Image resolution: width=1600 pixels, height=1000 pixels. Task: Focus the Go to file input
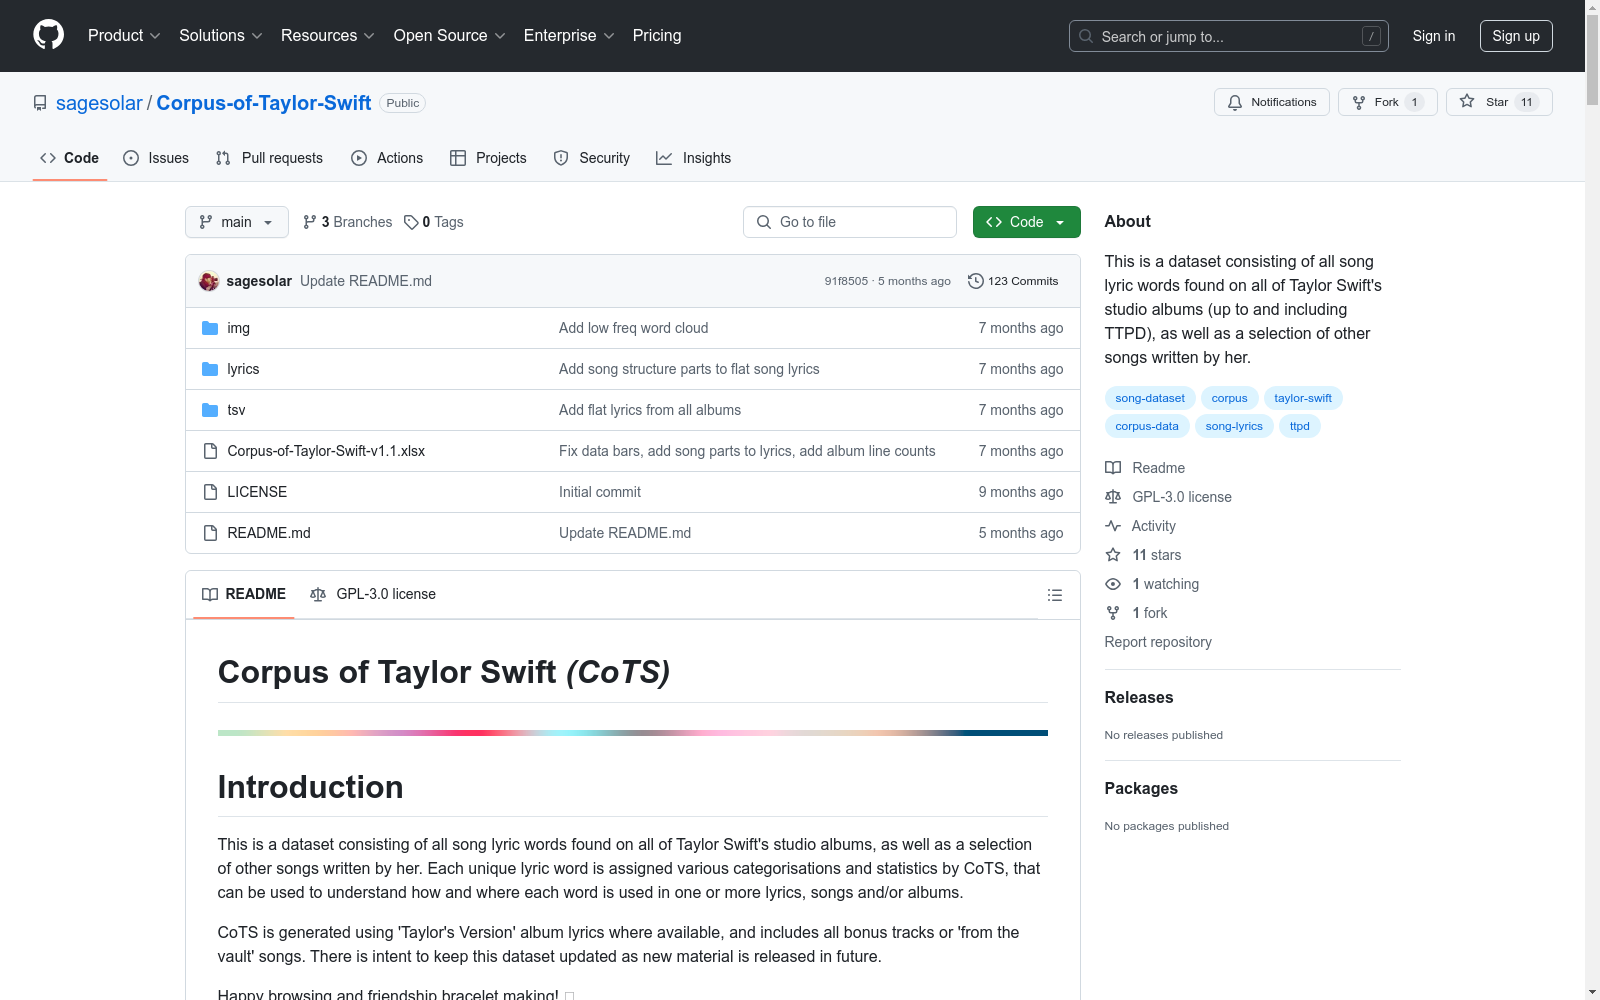coord(850,222)
